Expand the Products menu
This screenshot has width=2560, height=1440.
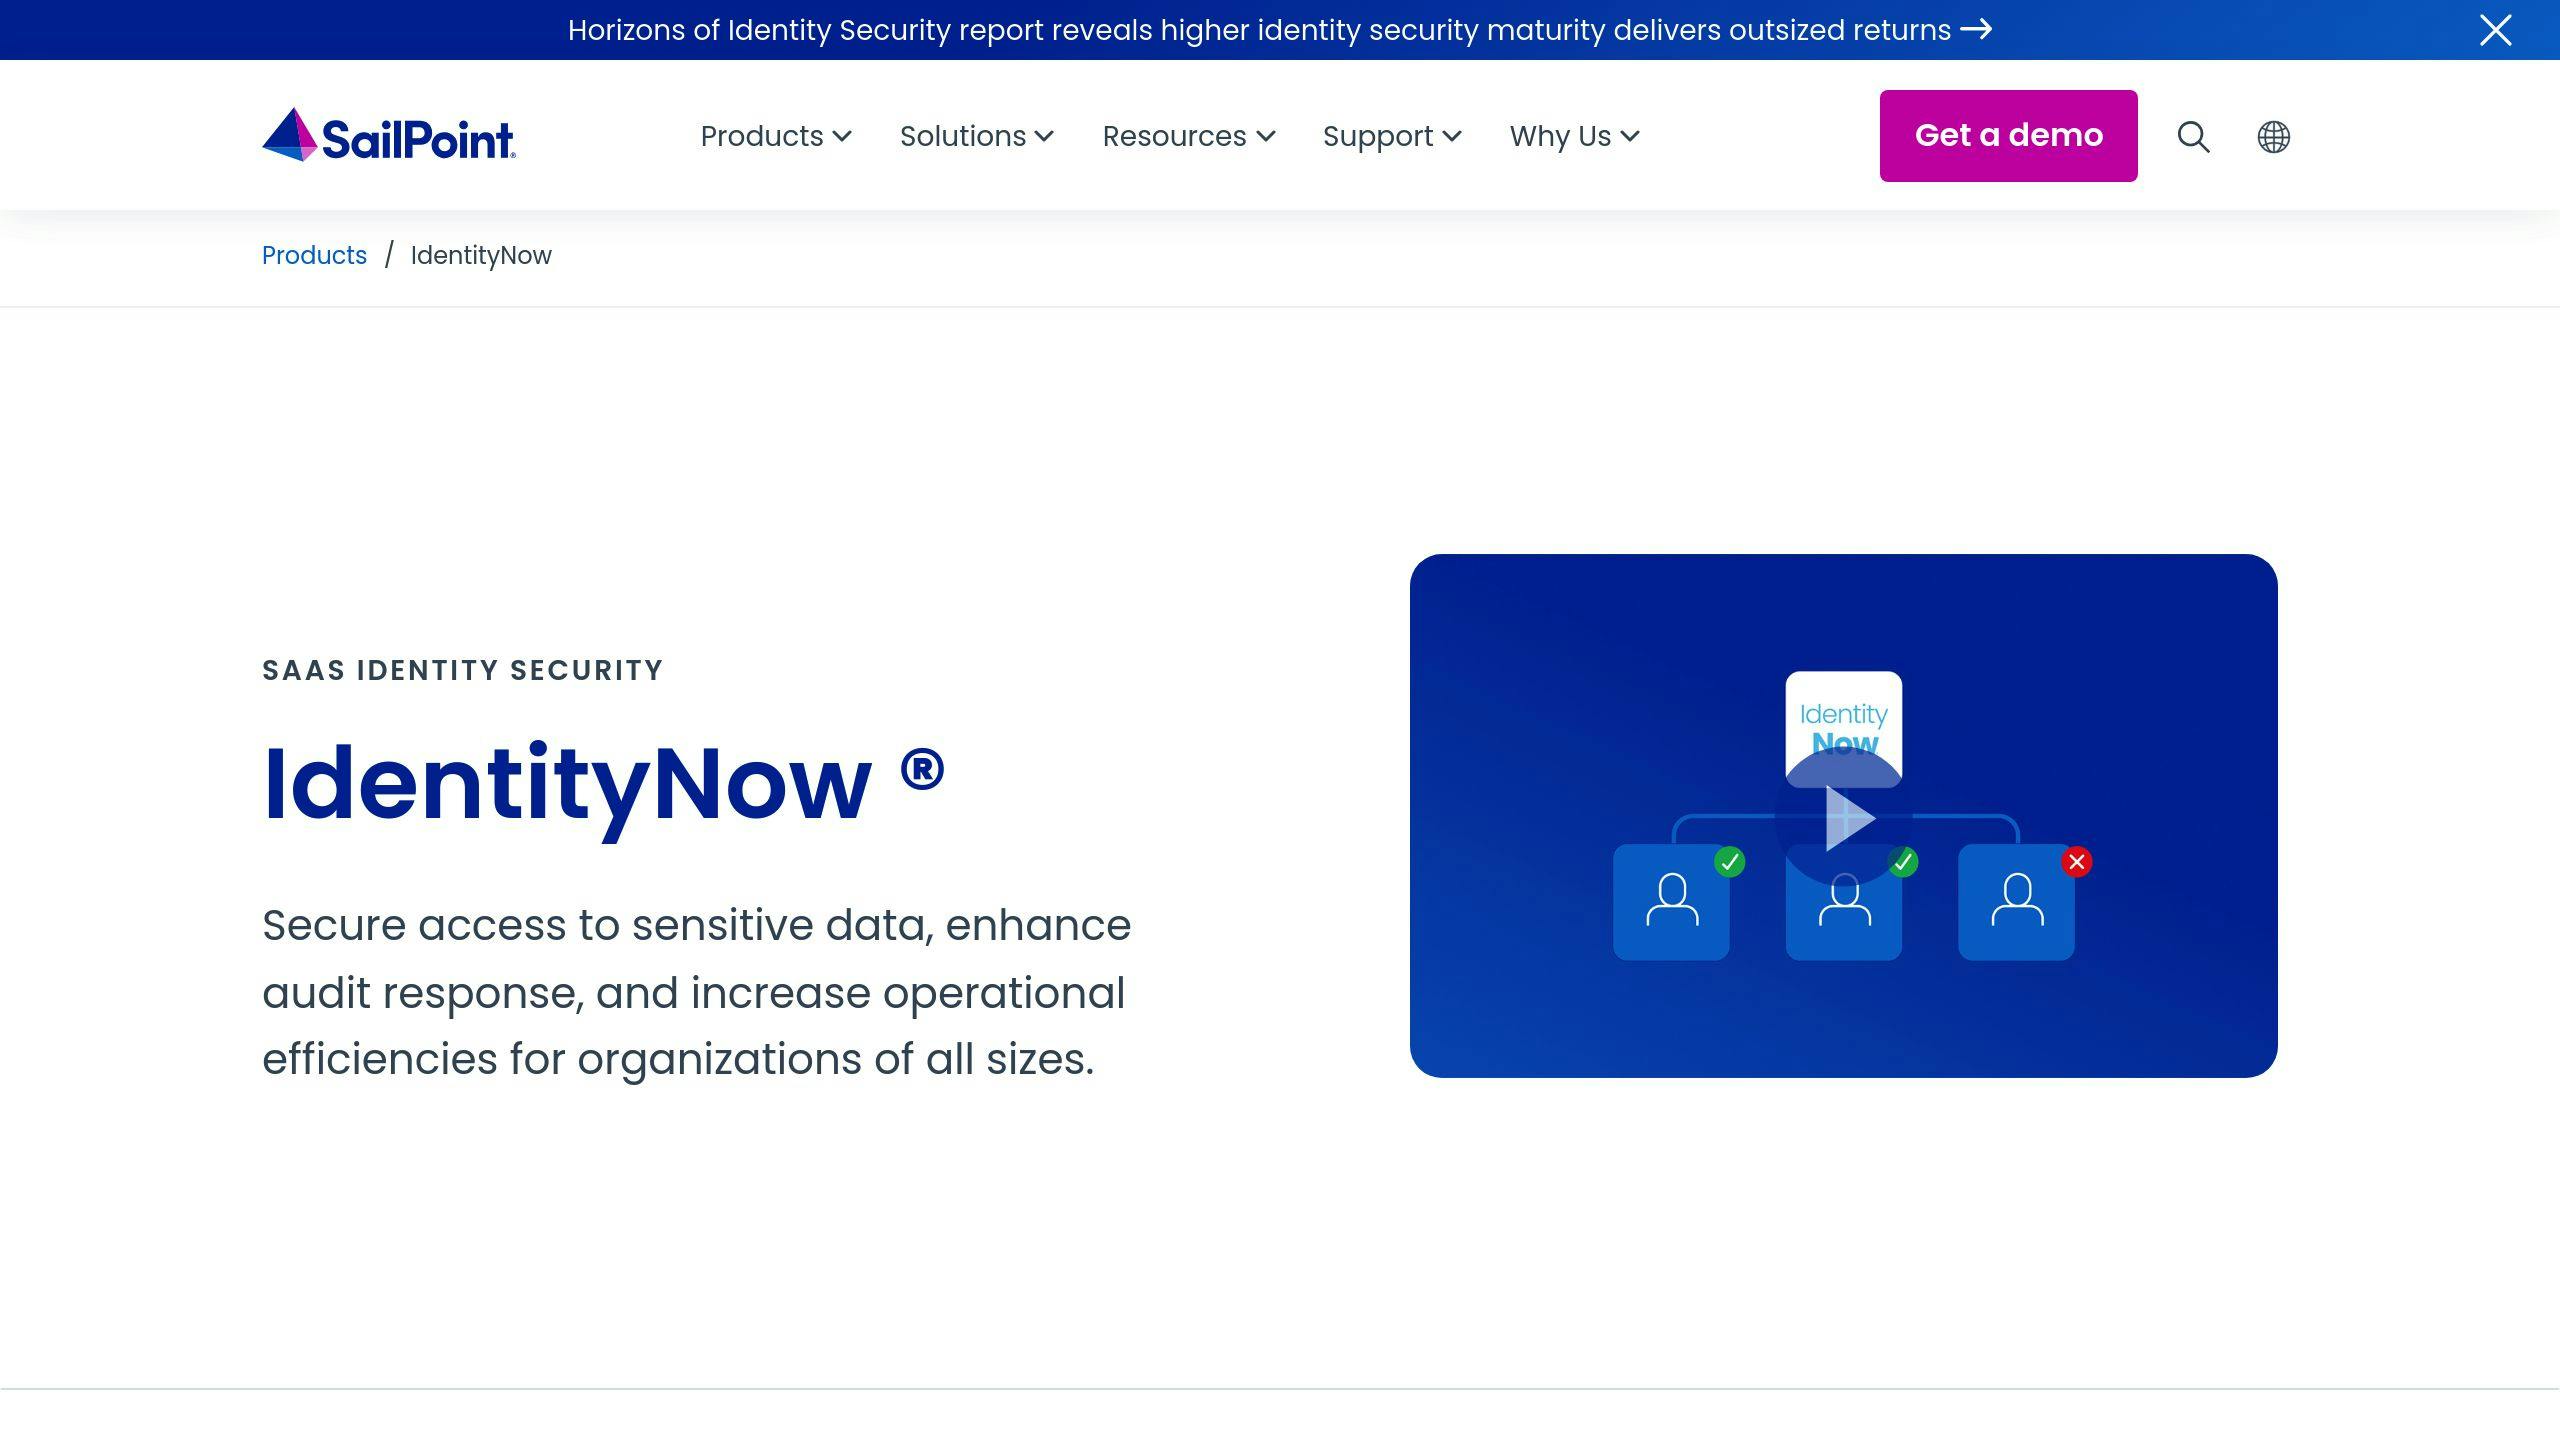(776, 136)
